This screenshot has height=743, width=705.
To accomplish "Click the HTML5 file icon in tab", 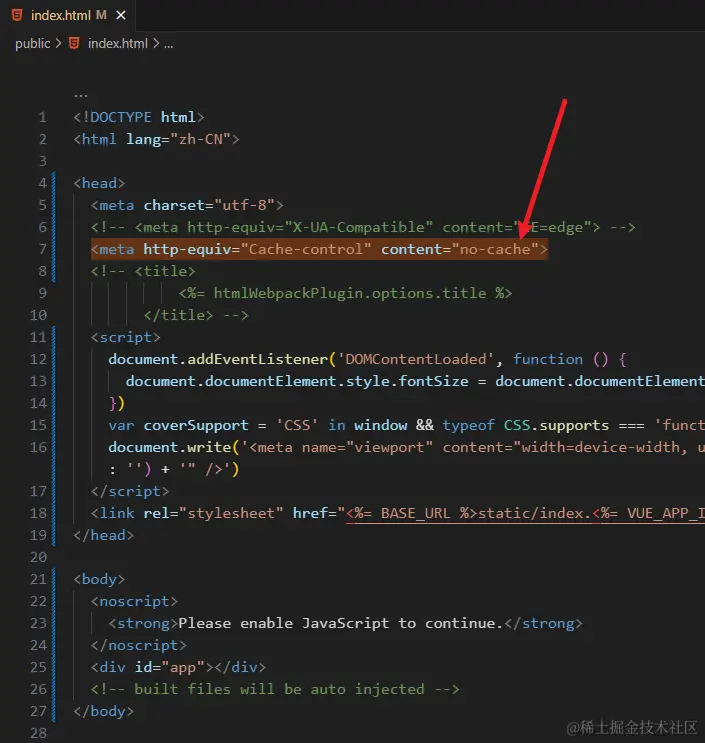I will 17,16.
